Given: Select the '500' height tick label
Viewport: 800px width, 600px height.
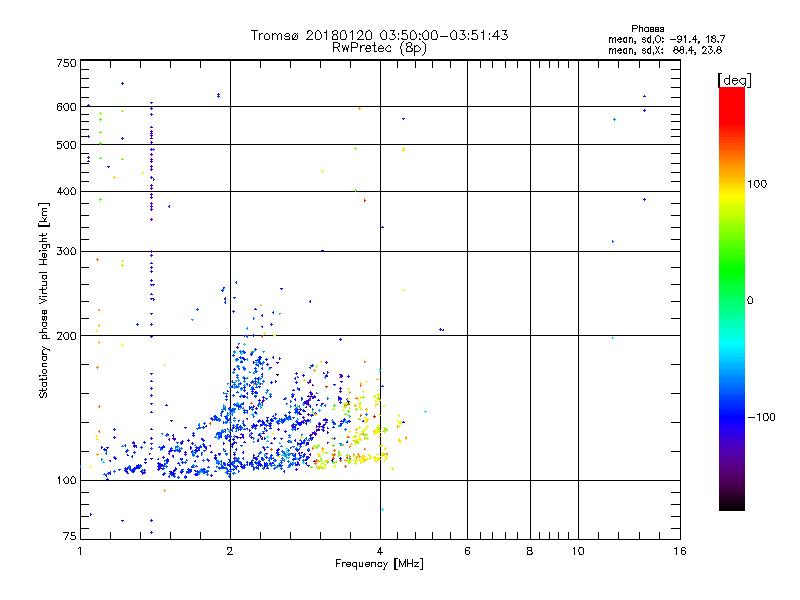Looking at the screenshot, I should click(x=66, y=145).
